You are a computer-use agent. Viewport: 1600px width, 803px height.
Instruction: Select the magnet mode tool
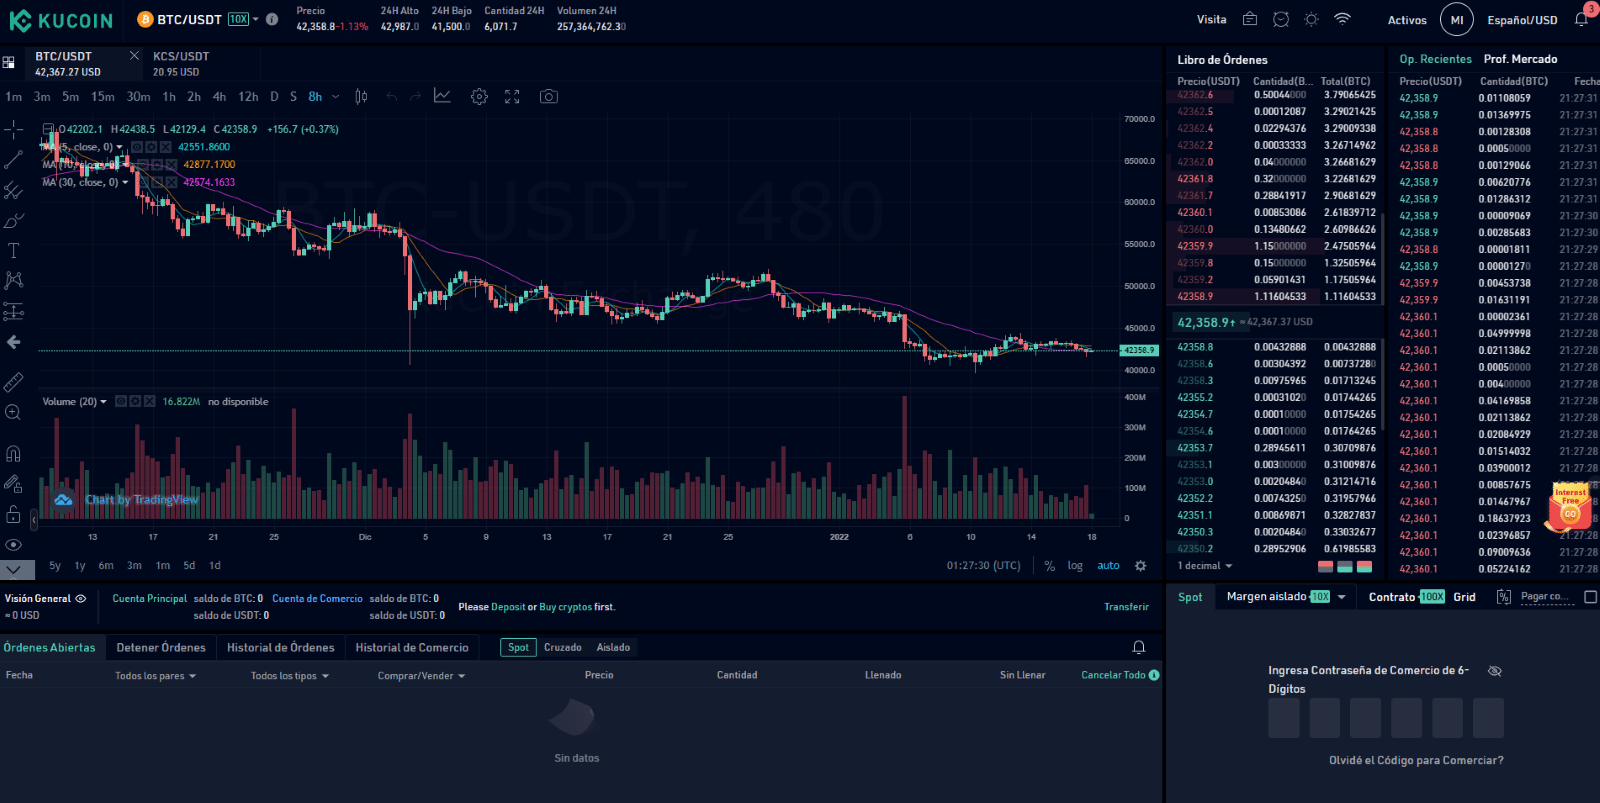[13, 453]
